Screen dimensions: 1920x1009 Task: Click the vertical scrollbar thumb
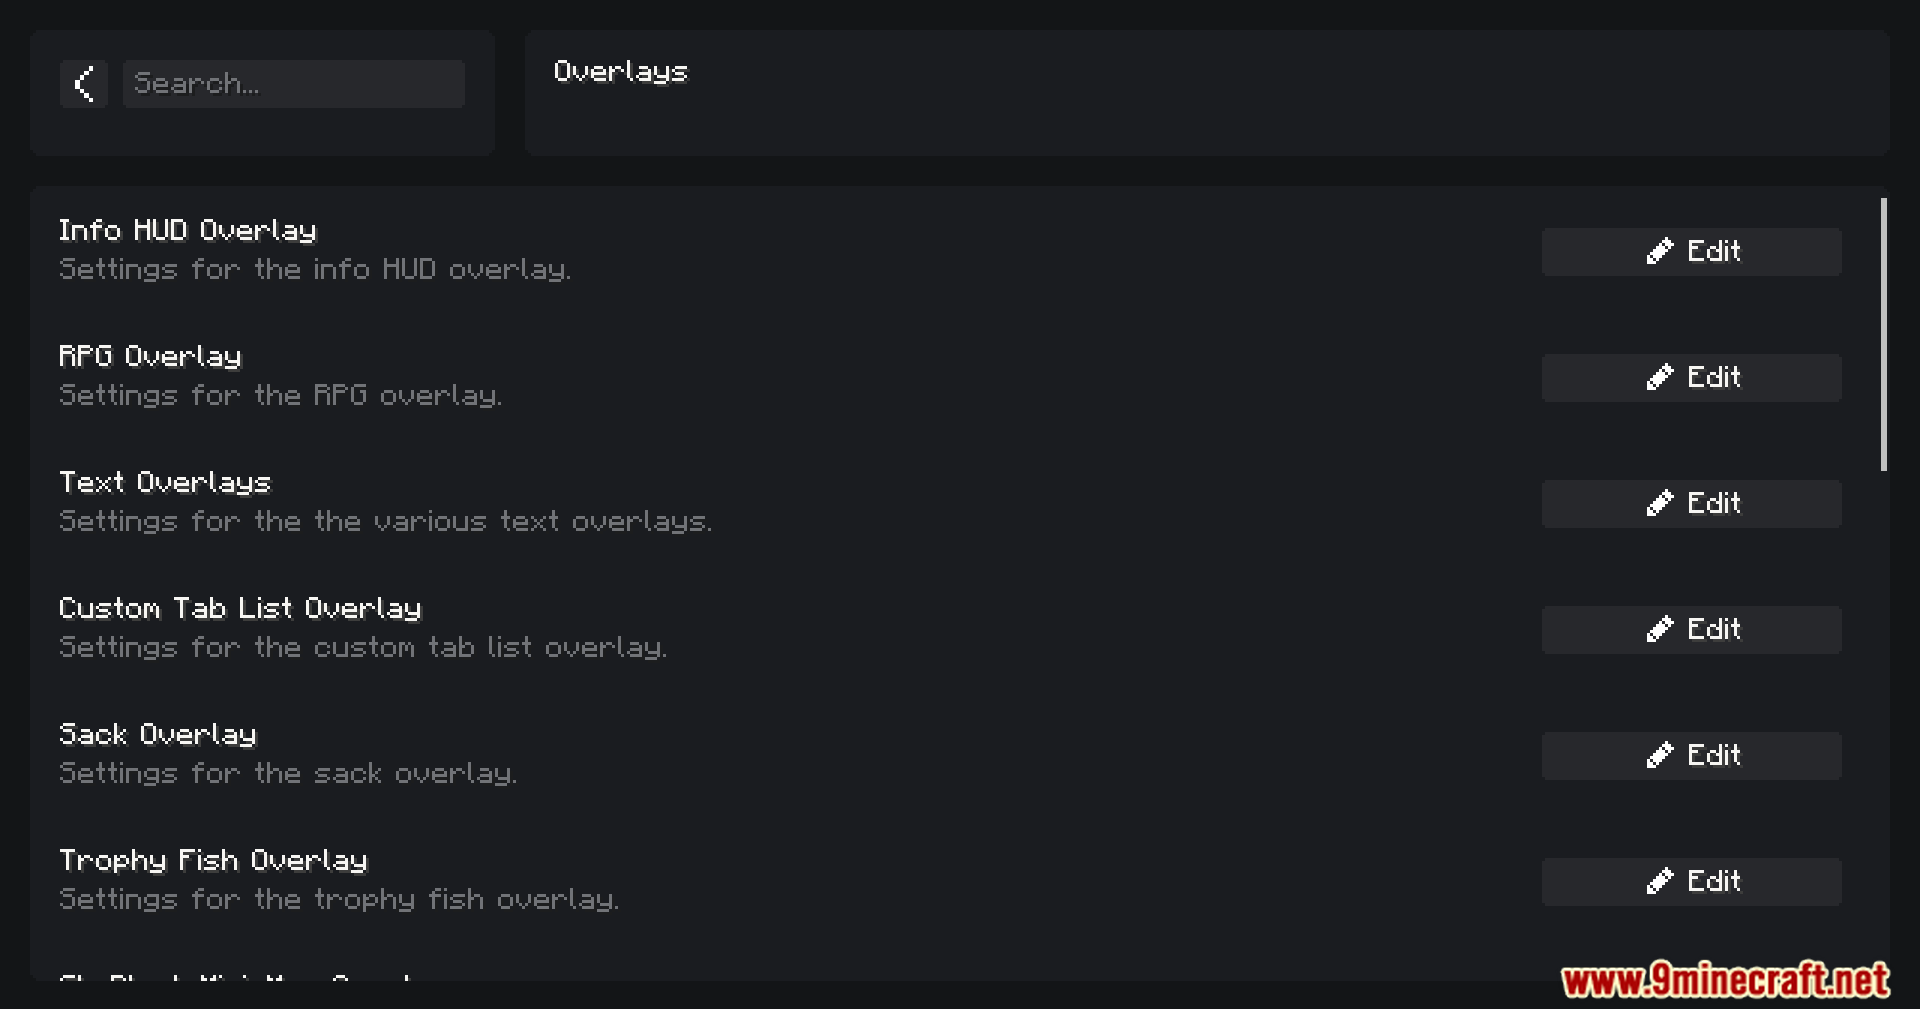point(1884,334)
